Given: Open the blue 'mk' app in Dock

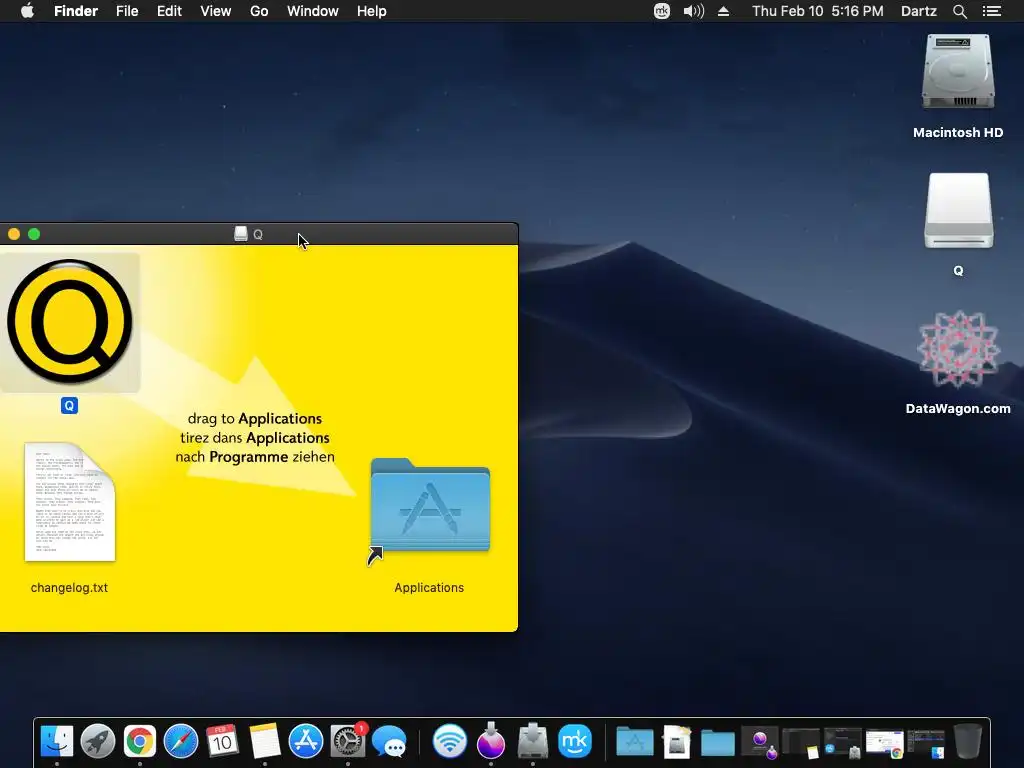Looking at the screenshot, I should click(575, 741).
